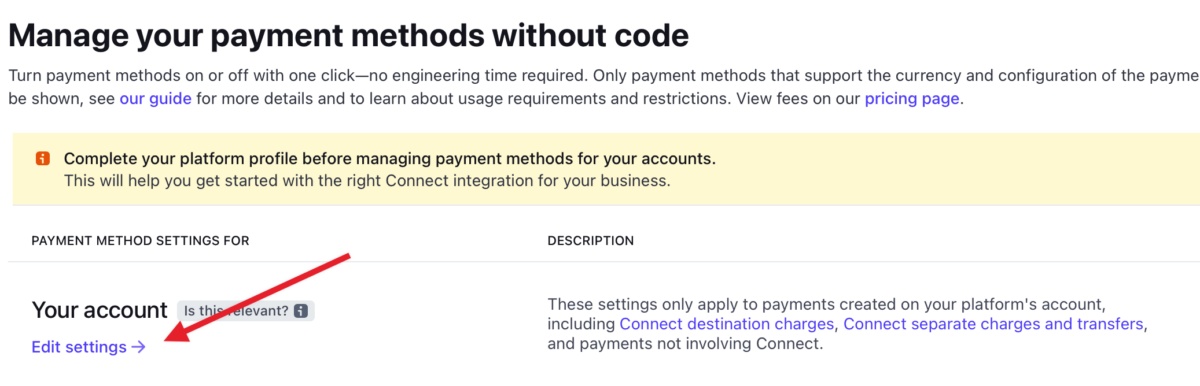
Task: Follow "Connect separate charges and transfers" link
Action: pos(993,324)
